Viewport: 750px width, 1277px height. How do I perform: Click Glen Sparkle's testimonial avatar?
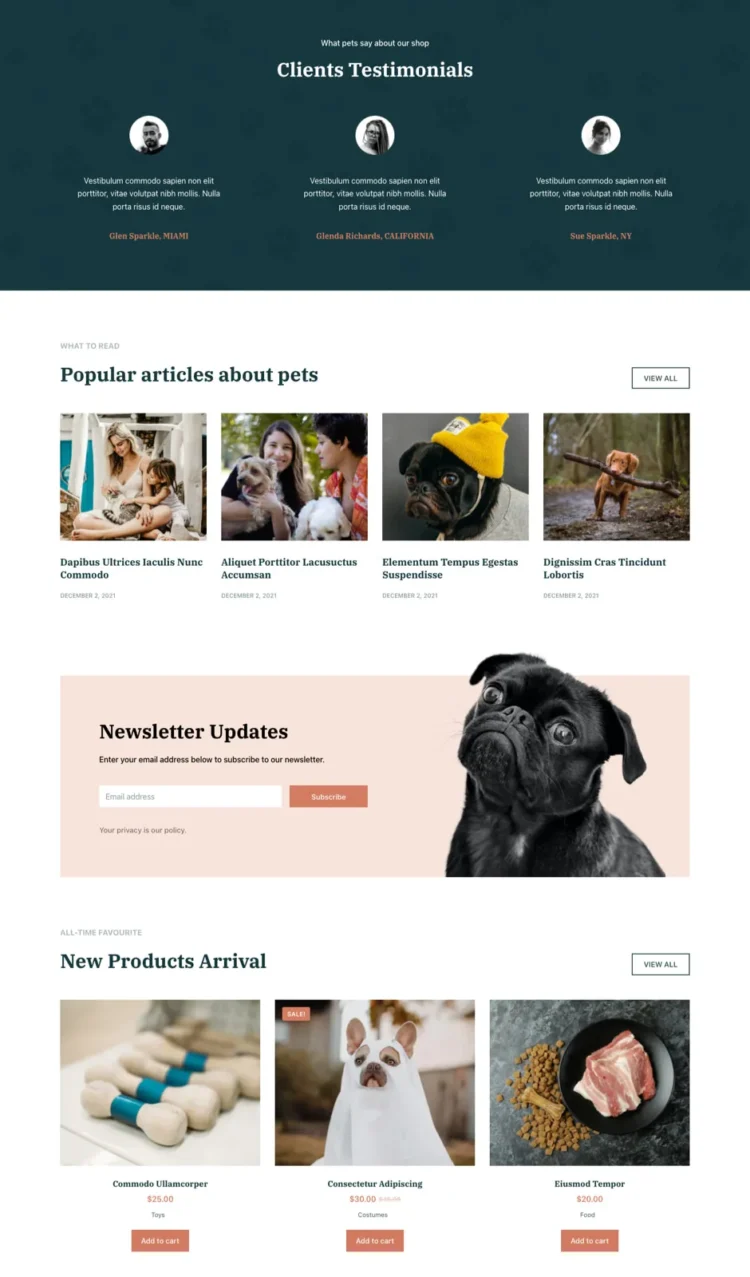pos(149,135)
